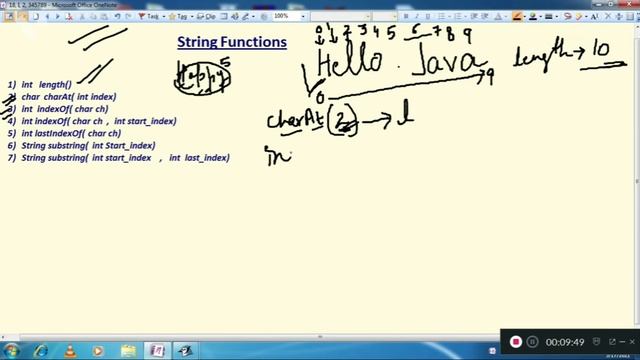Toggle Underline formatting

(x=428, y=16)
